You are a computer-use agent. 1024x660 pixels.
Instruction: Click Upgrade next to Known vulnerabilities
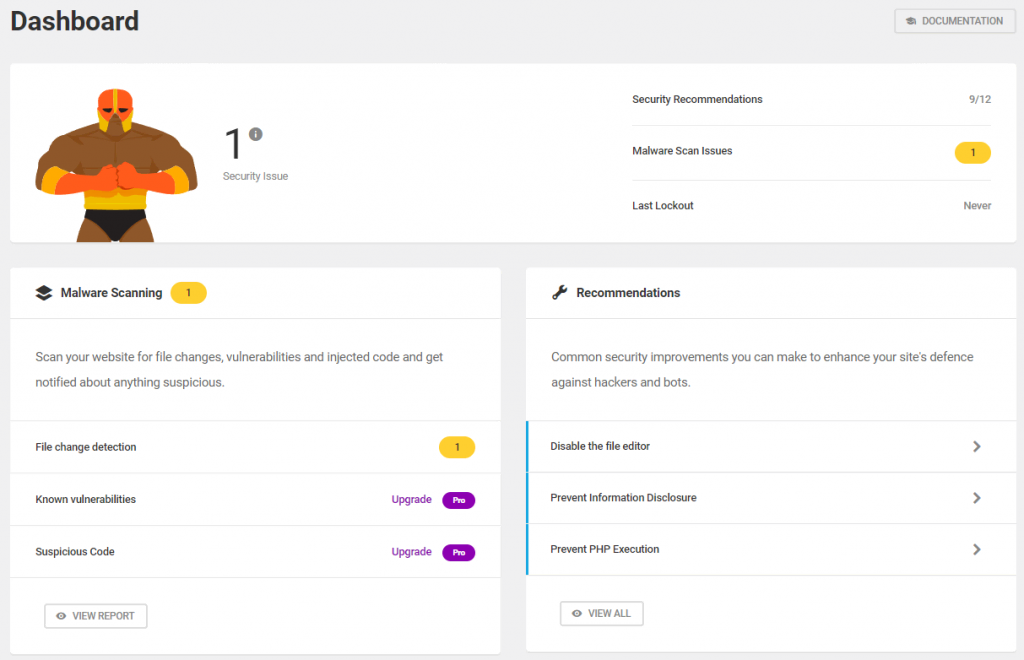pos(411,500)
